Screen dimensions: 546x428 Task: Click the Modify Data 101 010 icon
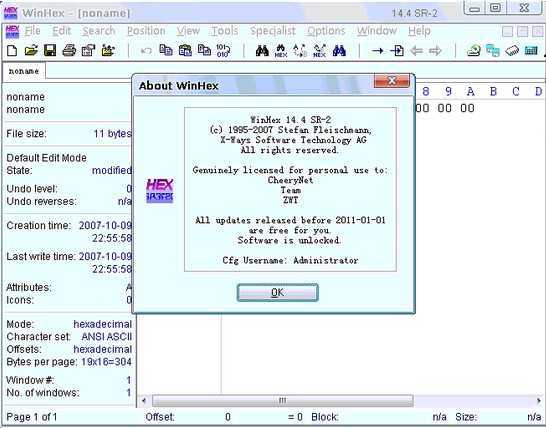[223, 50]
